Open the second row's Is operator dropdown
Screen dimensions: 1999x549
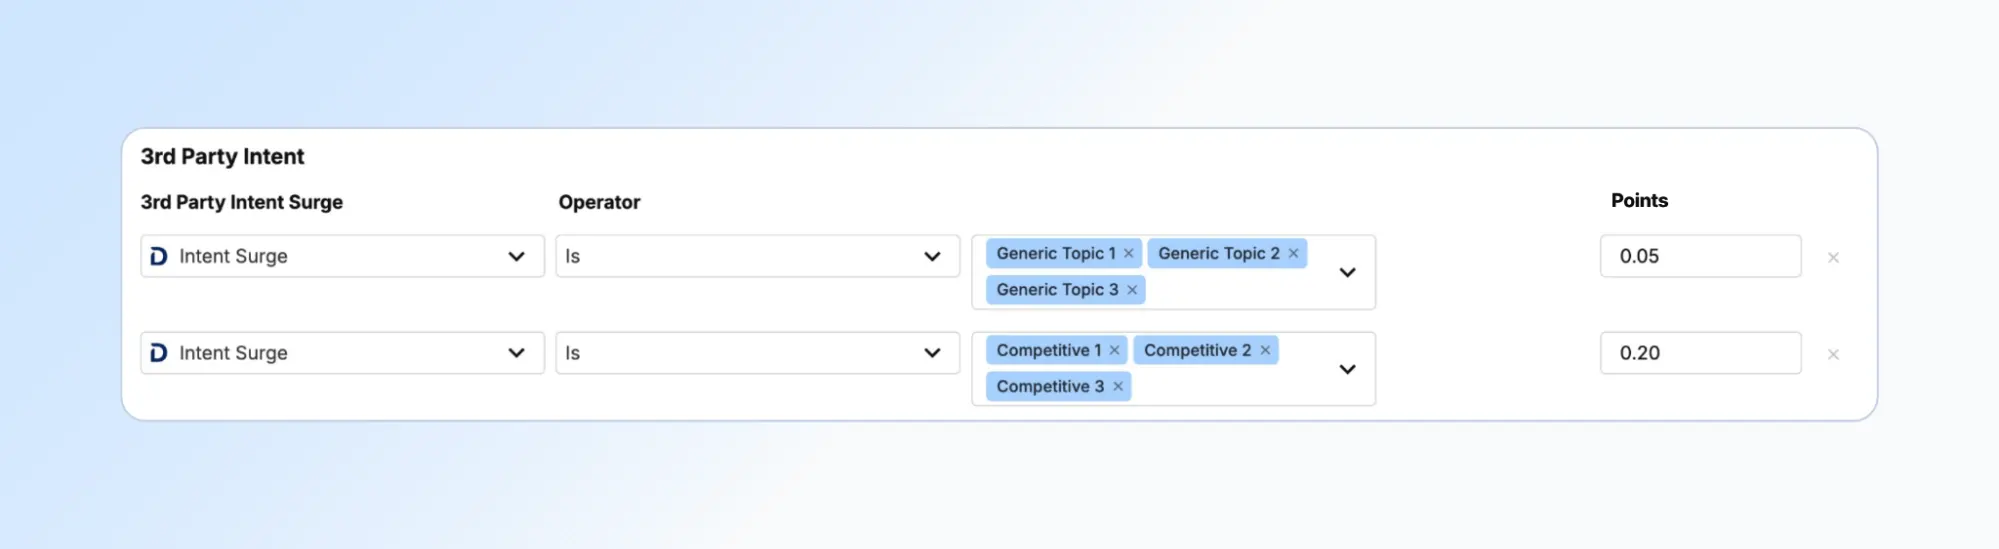(932, 353)
